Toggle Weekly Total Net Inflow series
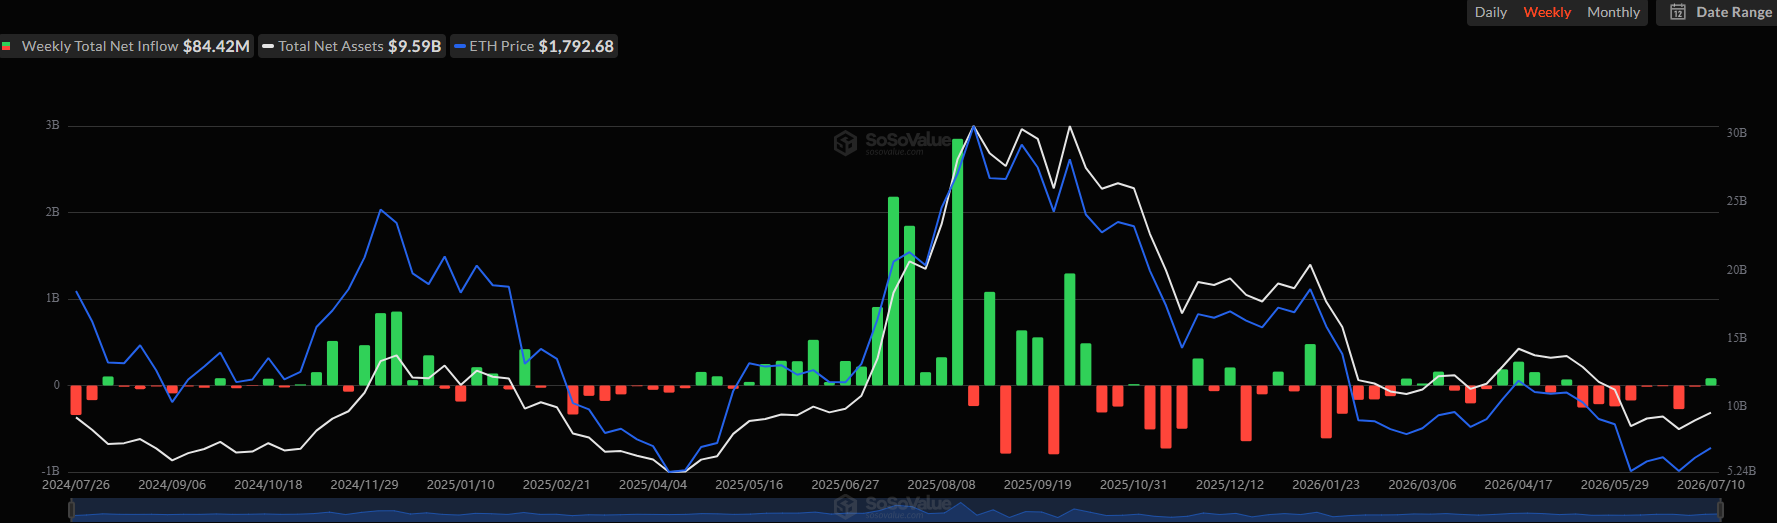This screenshot has height=523, width=1777. click(126, 46)
